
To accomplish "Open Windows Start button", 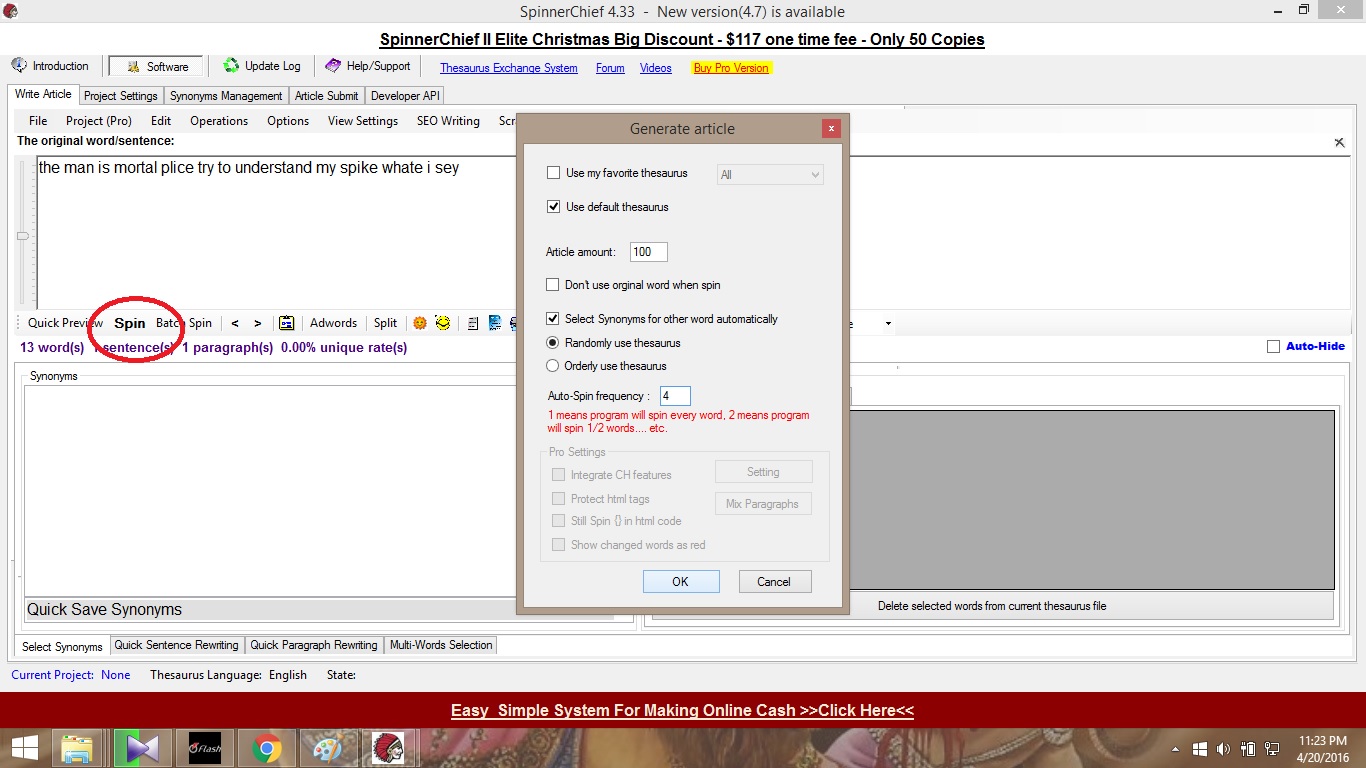I will (x=24, y=748).
